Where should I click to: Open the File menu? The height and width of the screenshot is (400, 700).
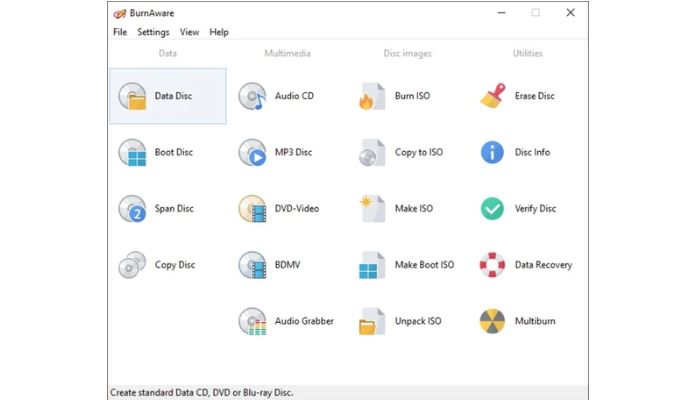[120, 32]
